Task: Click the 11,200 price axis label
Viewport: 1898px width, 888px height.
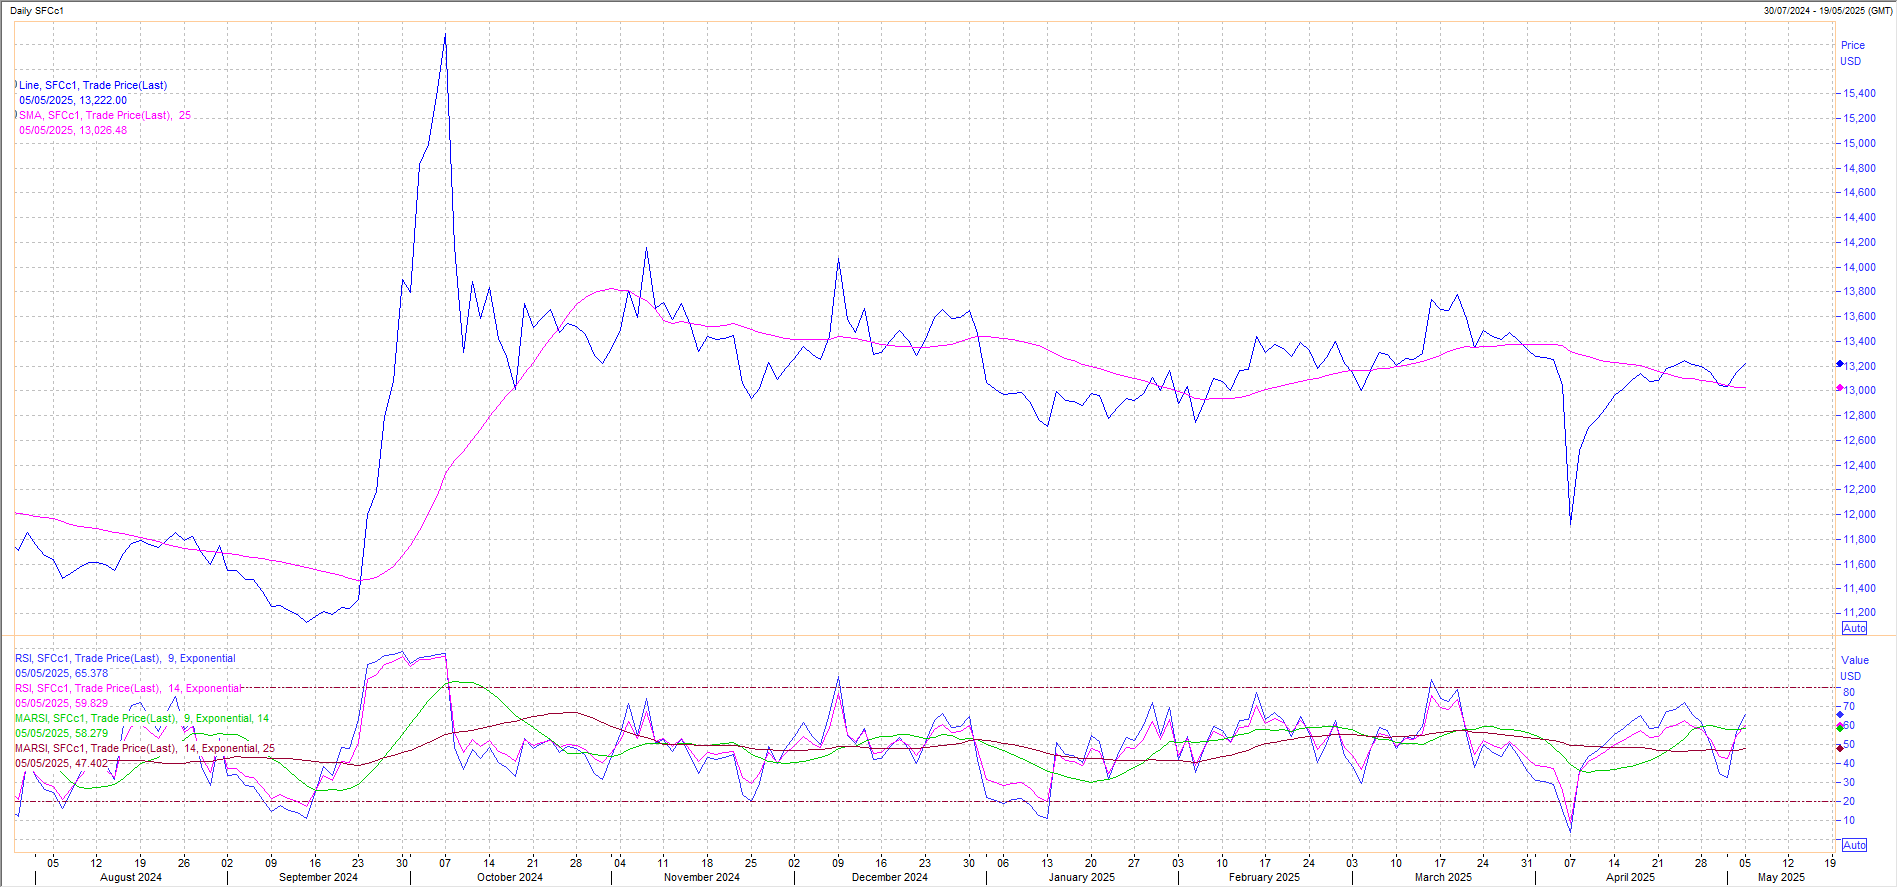Action: coord(1860,612)
